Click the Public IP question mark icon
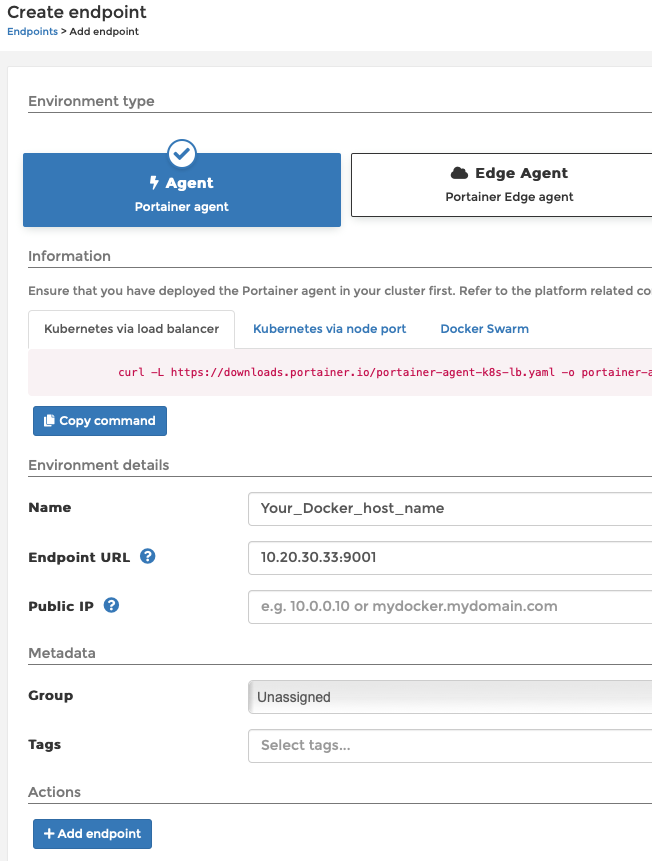This screenshot has height=861, width=652. click(x=111, y=605)
